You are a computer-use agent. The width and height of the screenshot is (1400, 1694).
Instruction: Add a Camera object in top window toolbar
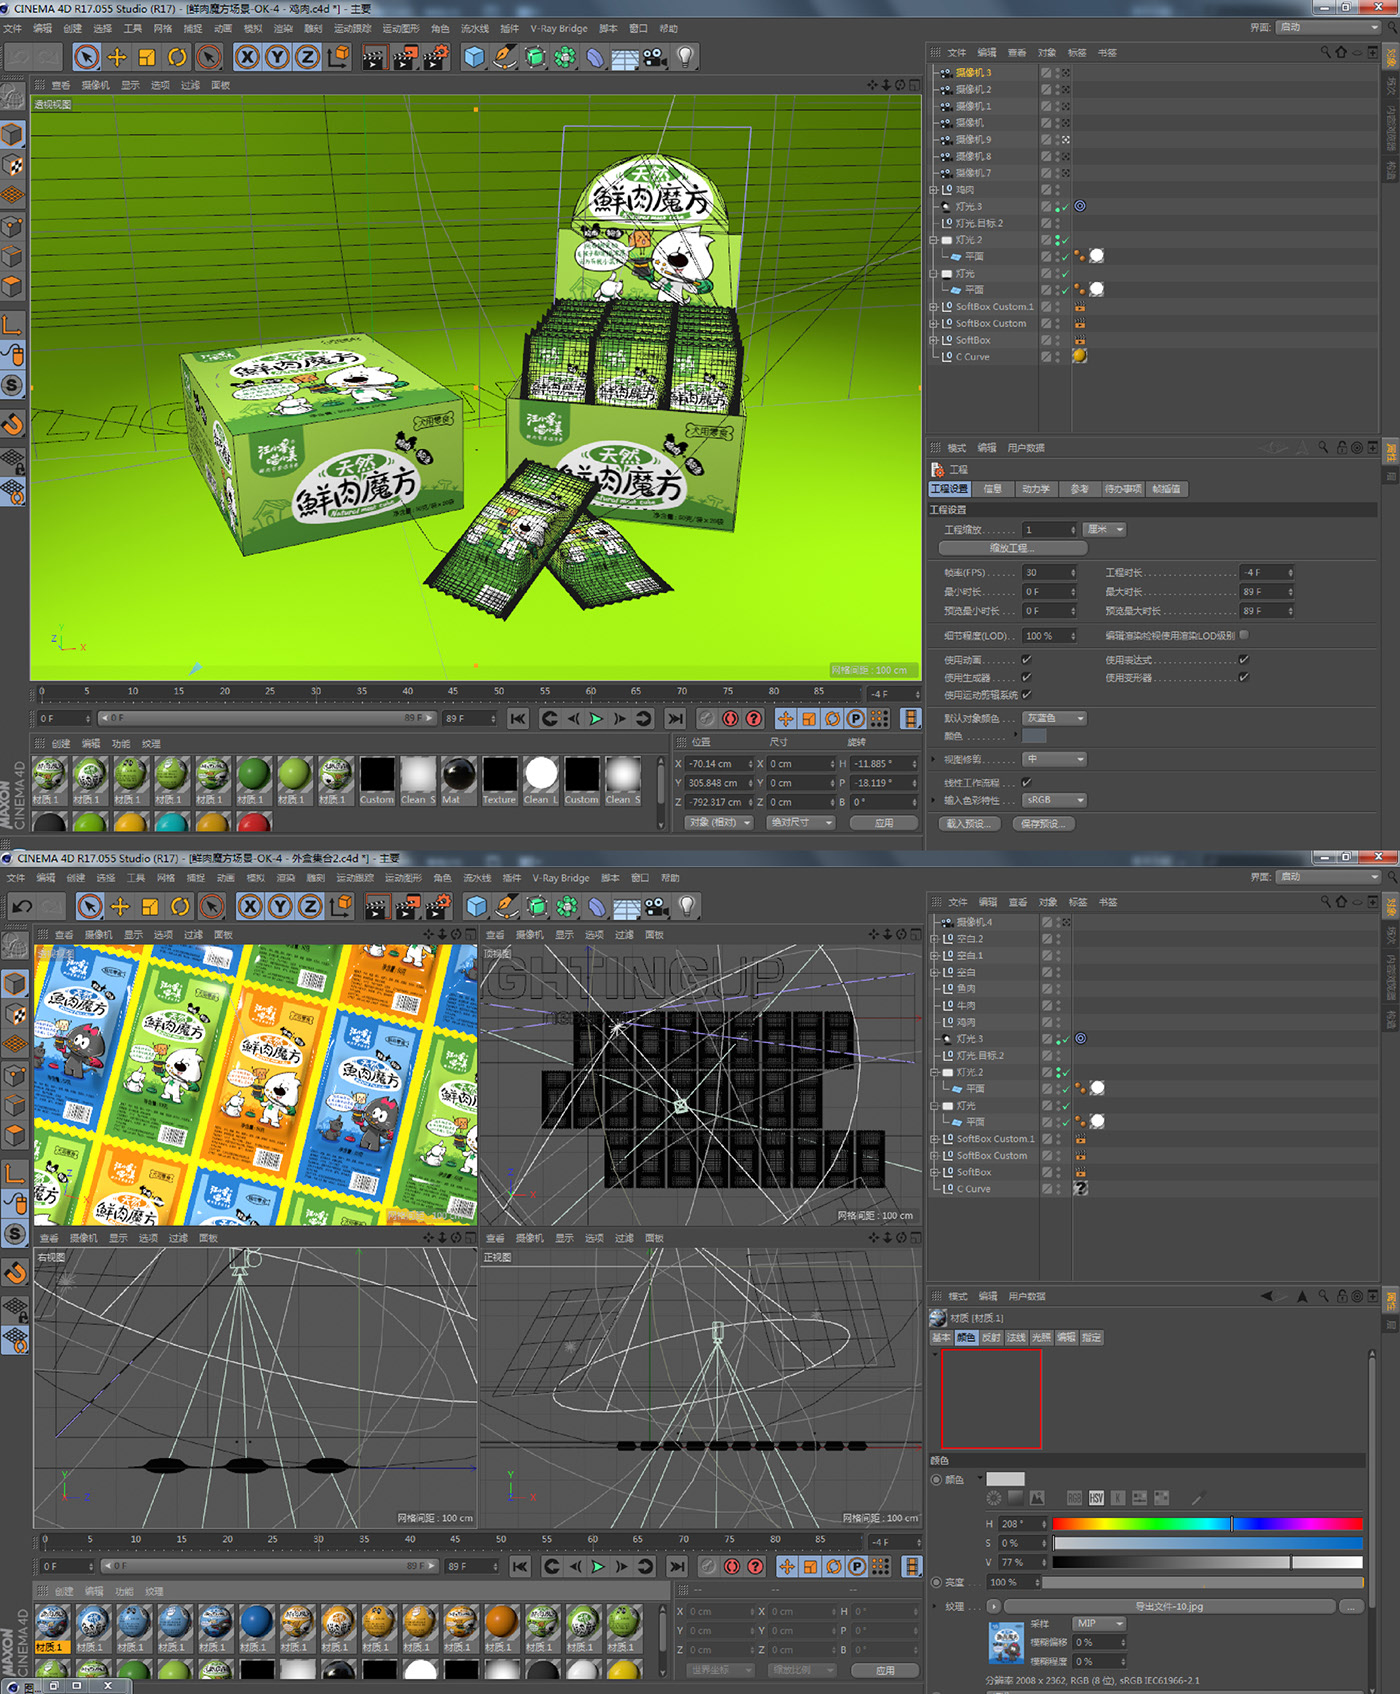(x=655, y=57)
